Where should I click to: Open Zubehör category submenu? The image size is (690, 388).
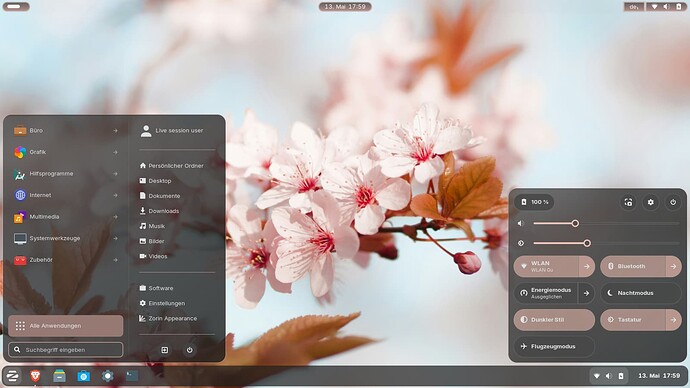point(66,260)
